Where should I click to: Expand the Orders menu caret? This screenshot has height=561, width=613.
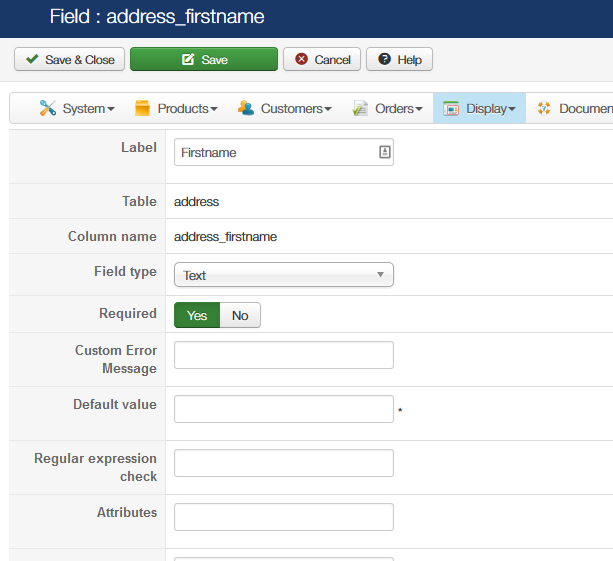tap(419, 109)
